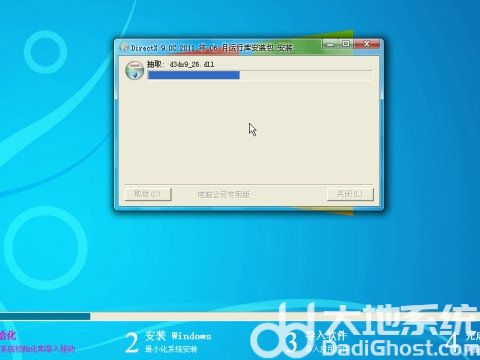Select step 3 导入软件 label
Screen dimensions: 480x360
click(326, 335)
